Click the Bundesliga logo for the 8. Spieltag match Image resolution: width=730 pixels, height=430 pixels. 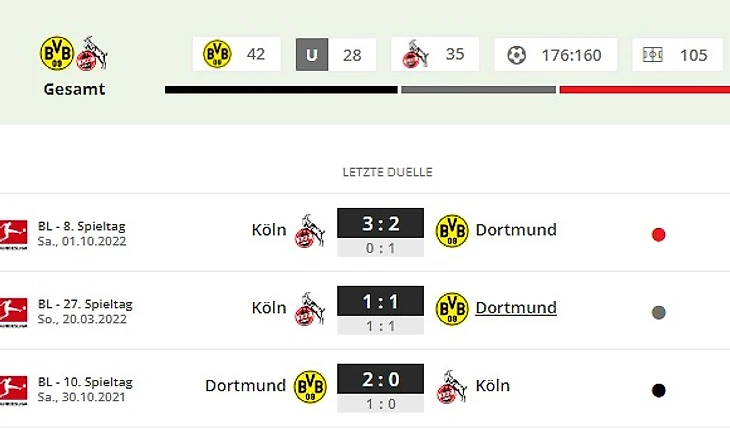[13, 234]
